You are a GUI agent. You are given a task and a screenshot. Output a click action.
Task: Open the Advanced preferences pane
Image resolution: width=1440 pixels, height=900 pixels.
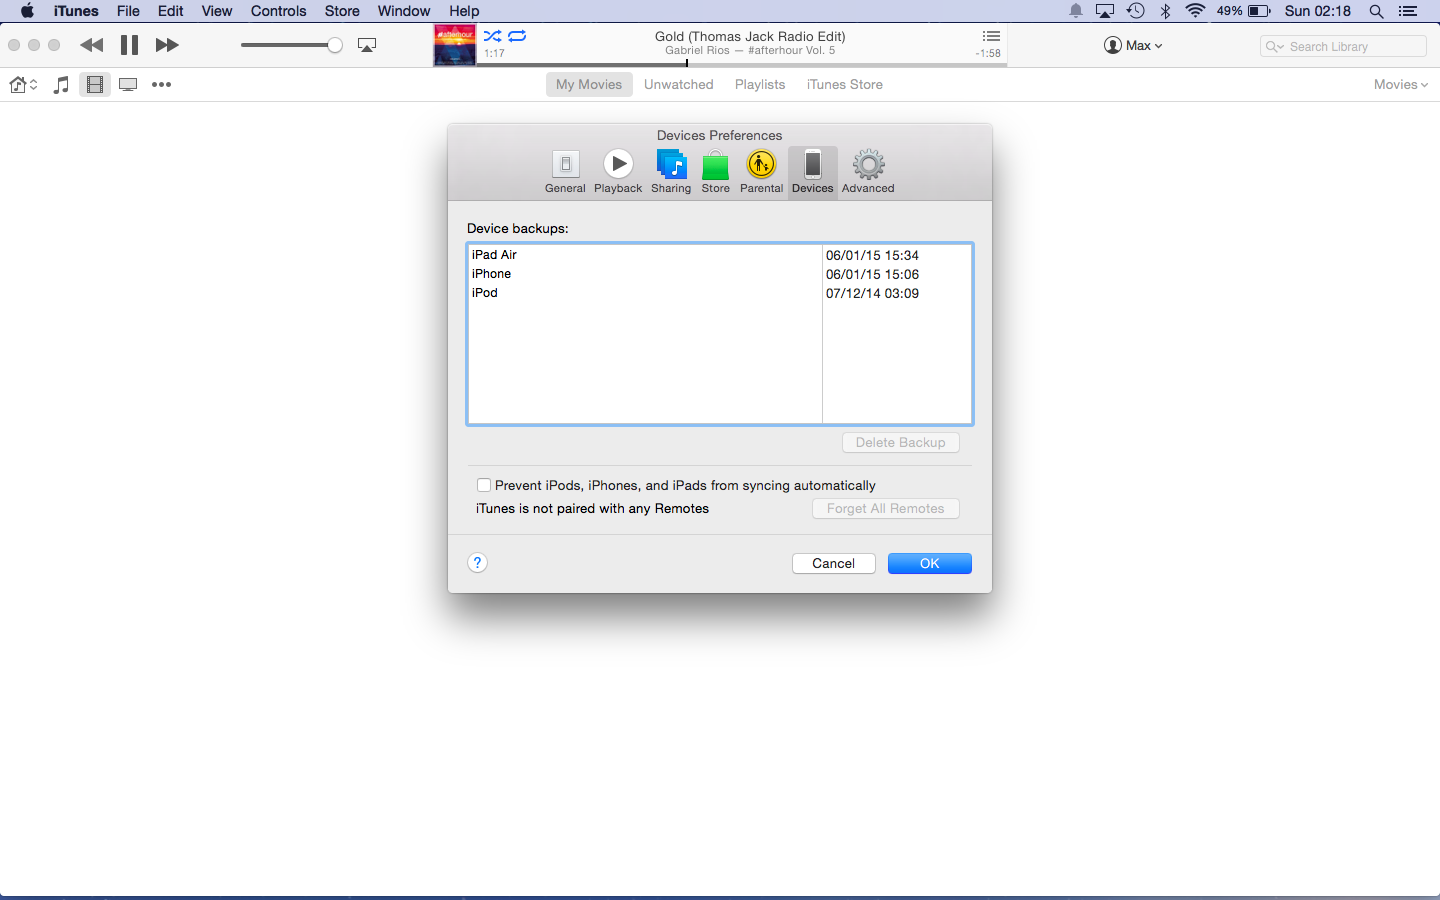[x=868, y=172]
